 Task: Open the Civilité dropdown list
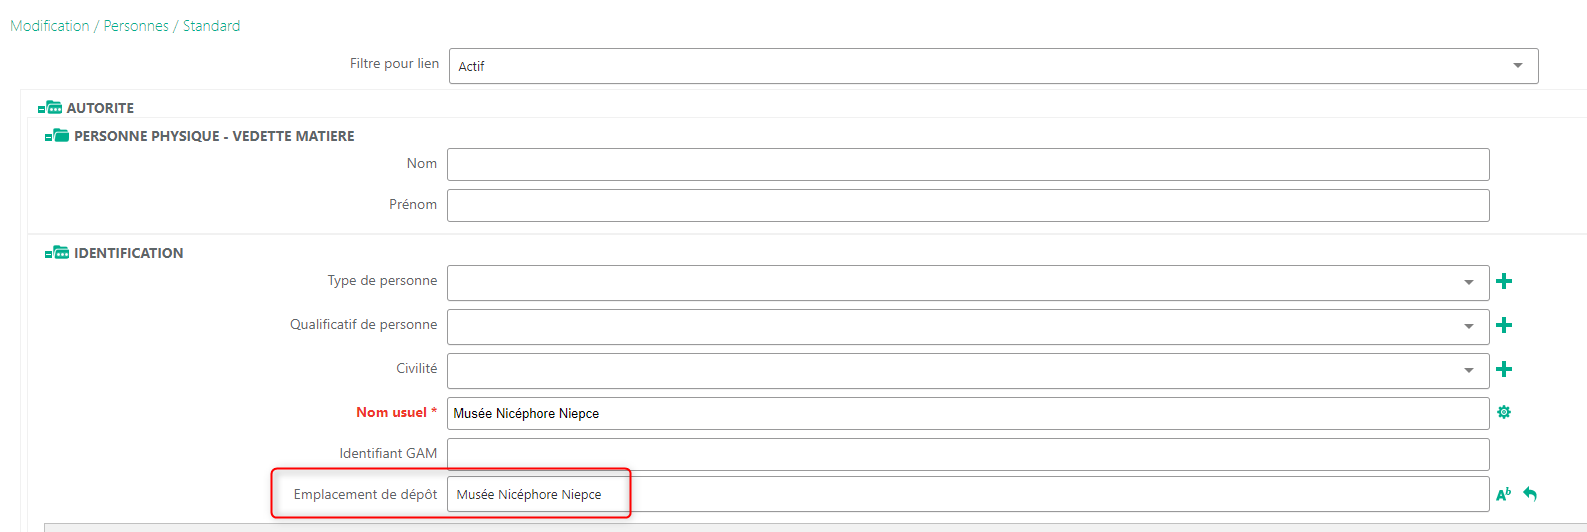1468,371
